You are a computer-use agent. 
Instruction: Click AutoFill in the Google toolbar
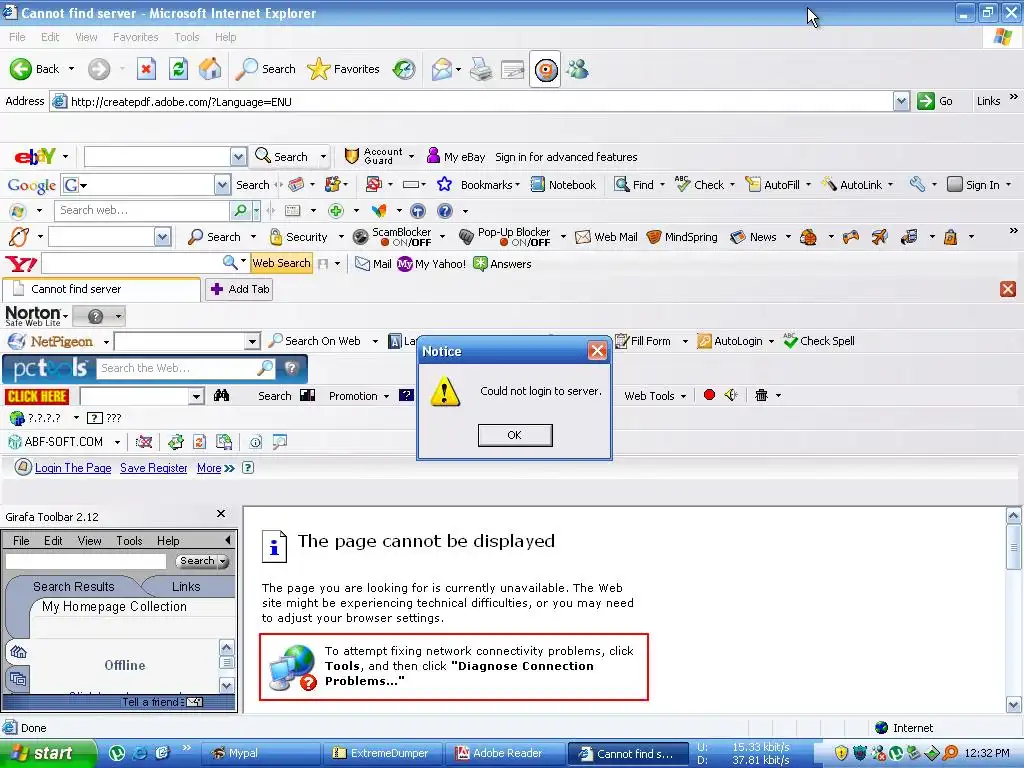click(773, 185)
